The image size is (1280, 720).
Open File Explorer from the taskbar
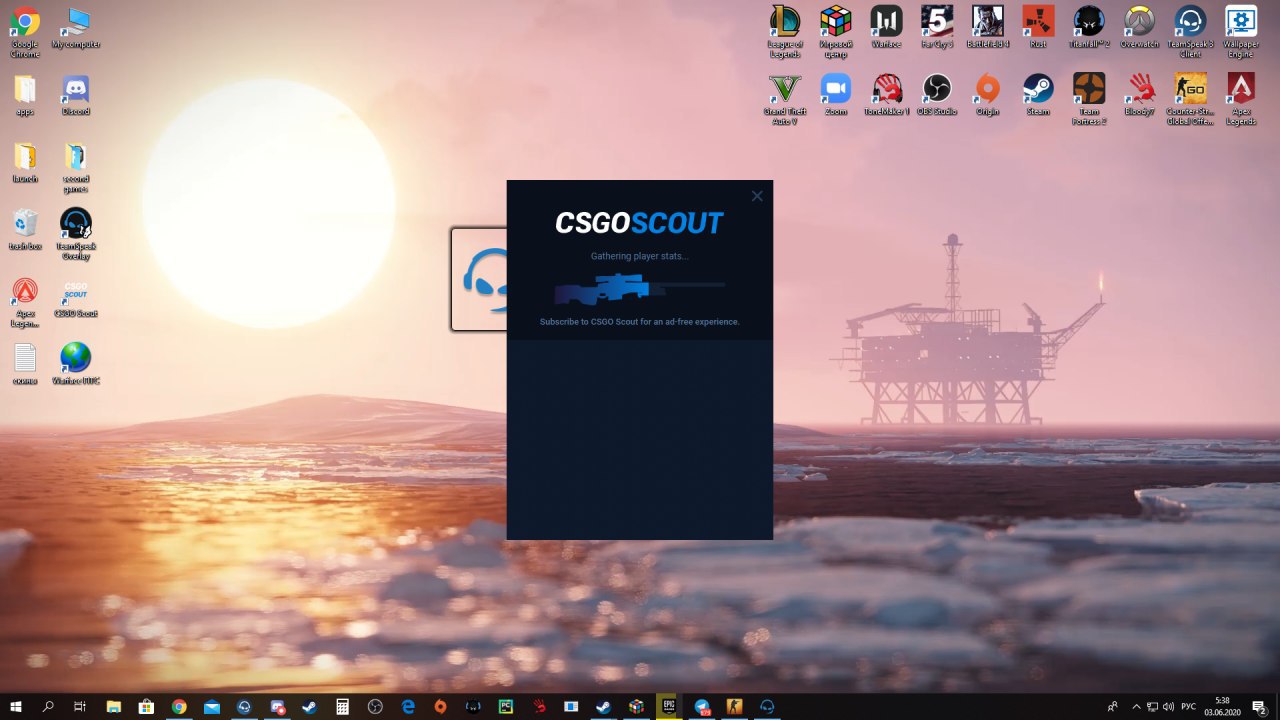tap(113, 706)
